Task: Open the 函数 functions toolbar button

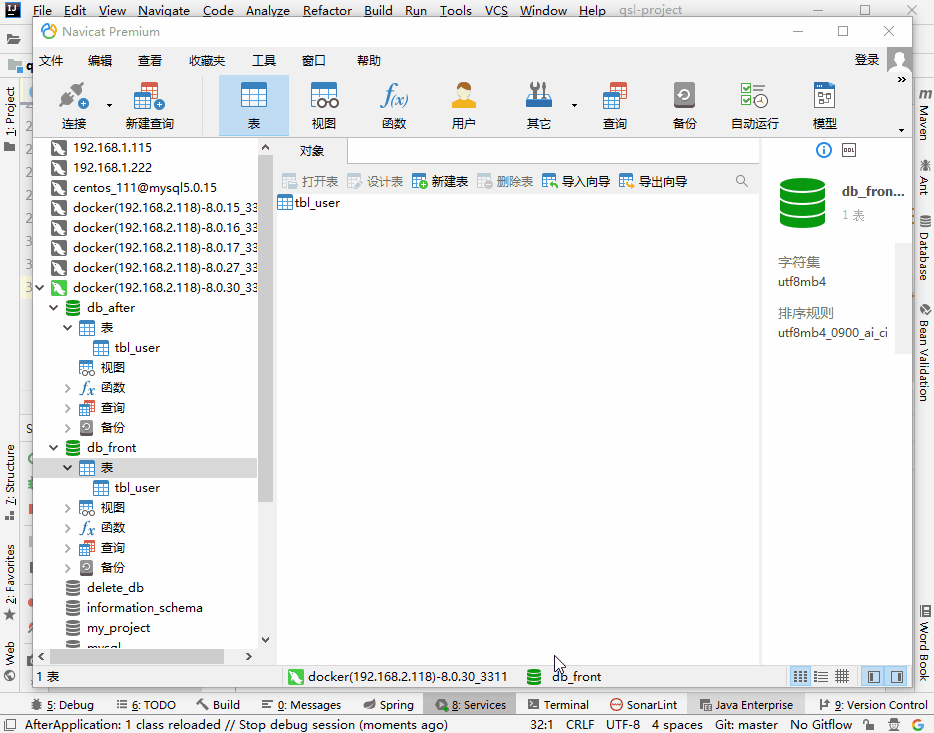Action: point(394,106)
